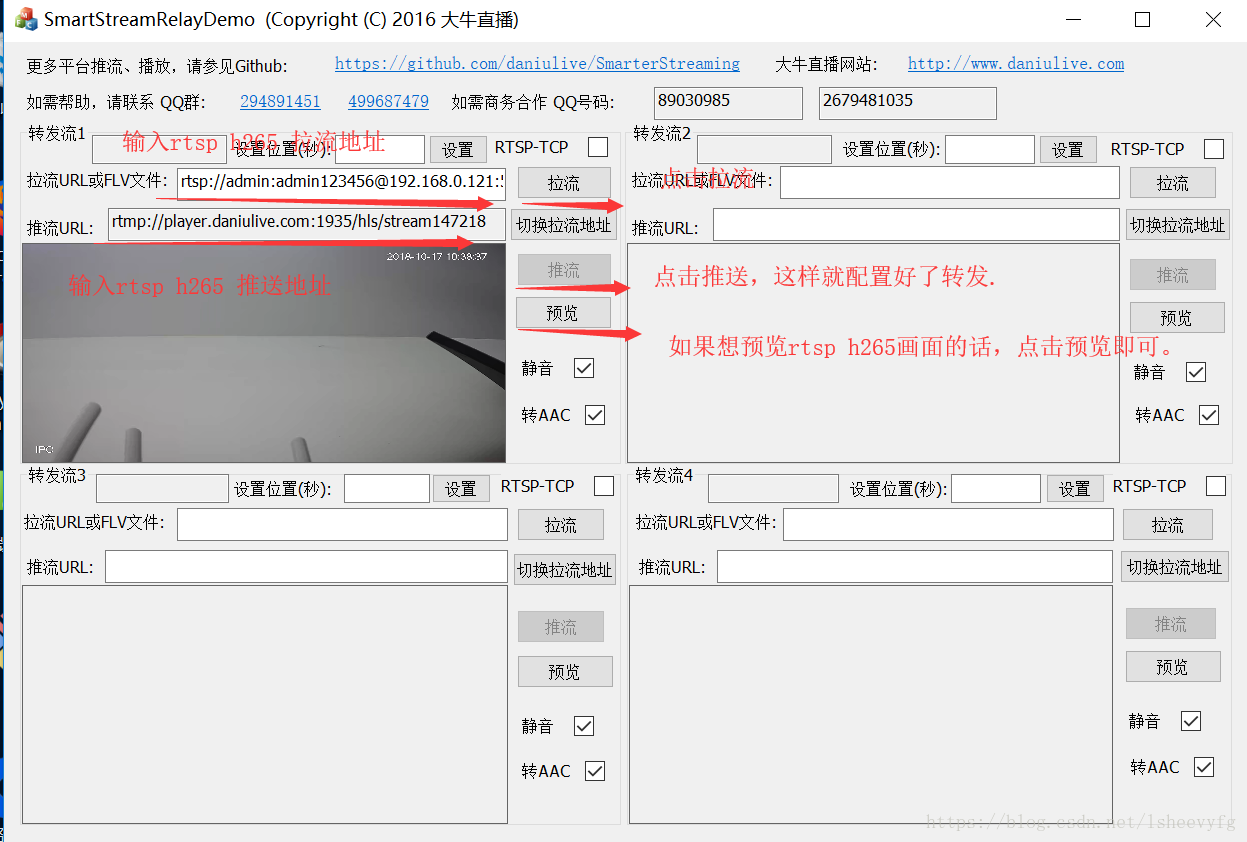The height and width of the screenshot is (842, 1247).
Task: Open the www.daniulive.com website link
Action: 1016,64
